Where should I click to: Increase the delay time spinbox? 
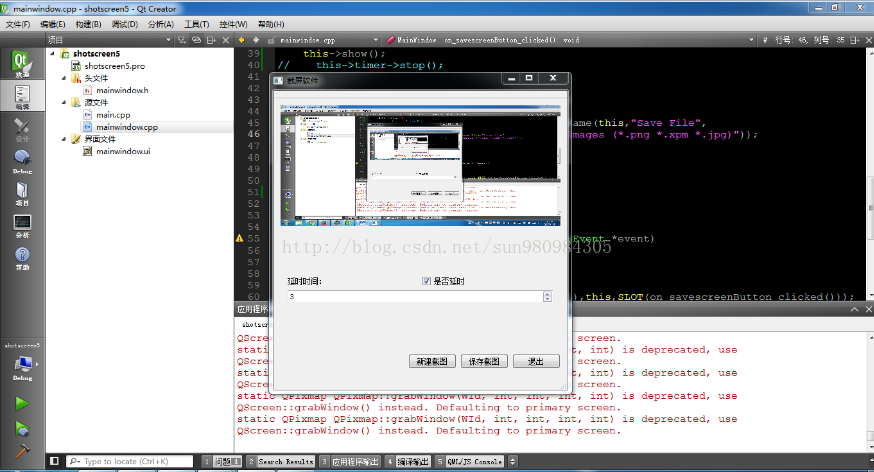click(x=547, y=294)
